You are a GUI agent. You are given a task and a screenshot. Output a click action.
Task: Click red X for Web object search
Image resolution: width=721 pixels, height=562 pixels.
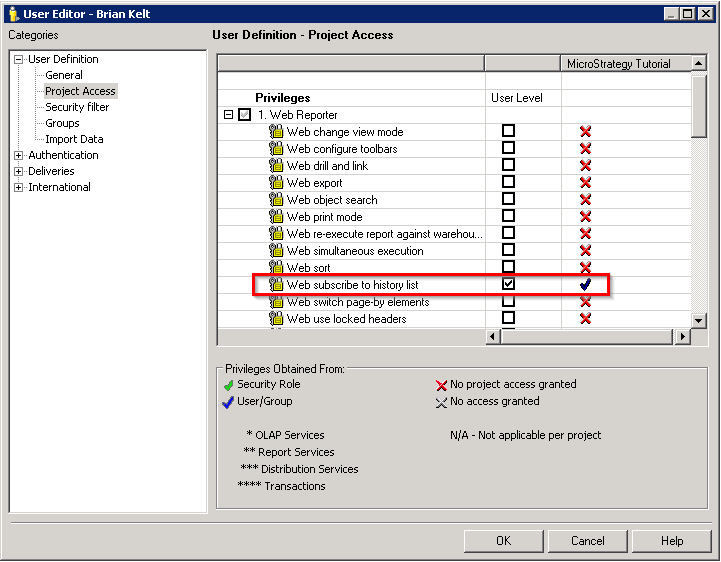click(x=585, y=200)
